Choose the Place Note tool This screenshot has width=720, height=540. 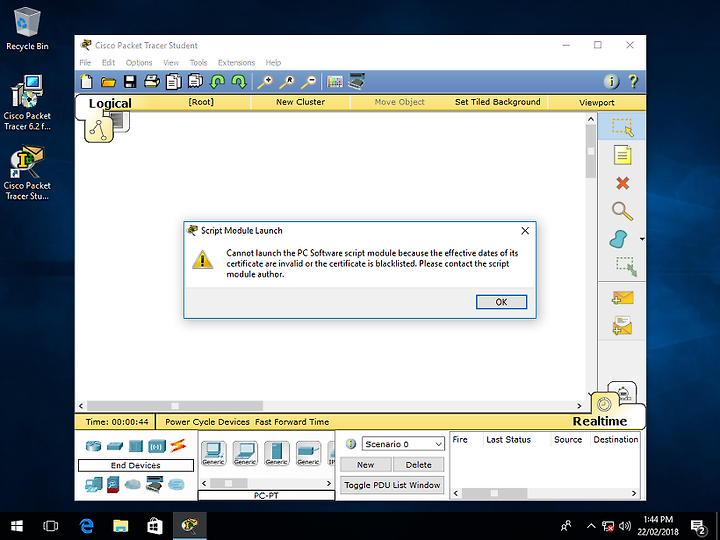point(622,155)
